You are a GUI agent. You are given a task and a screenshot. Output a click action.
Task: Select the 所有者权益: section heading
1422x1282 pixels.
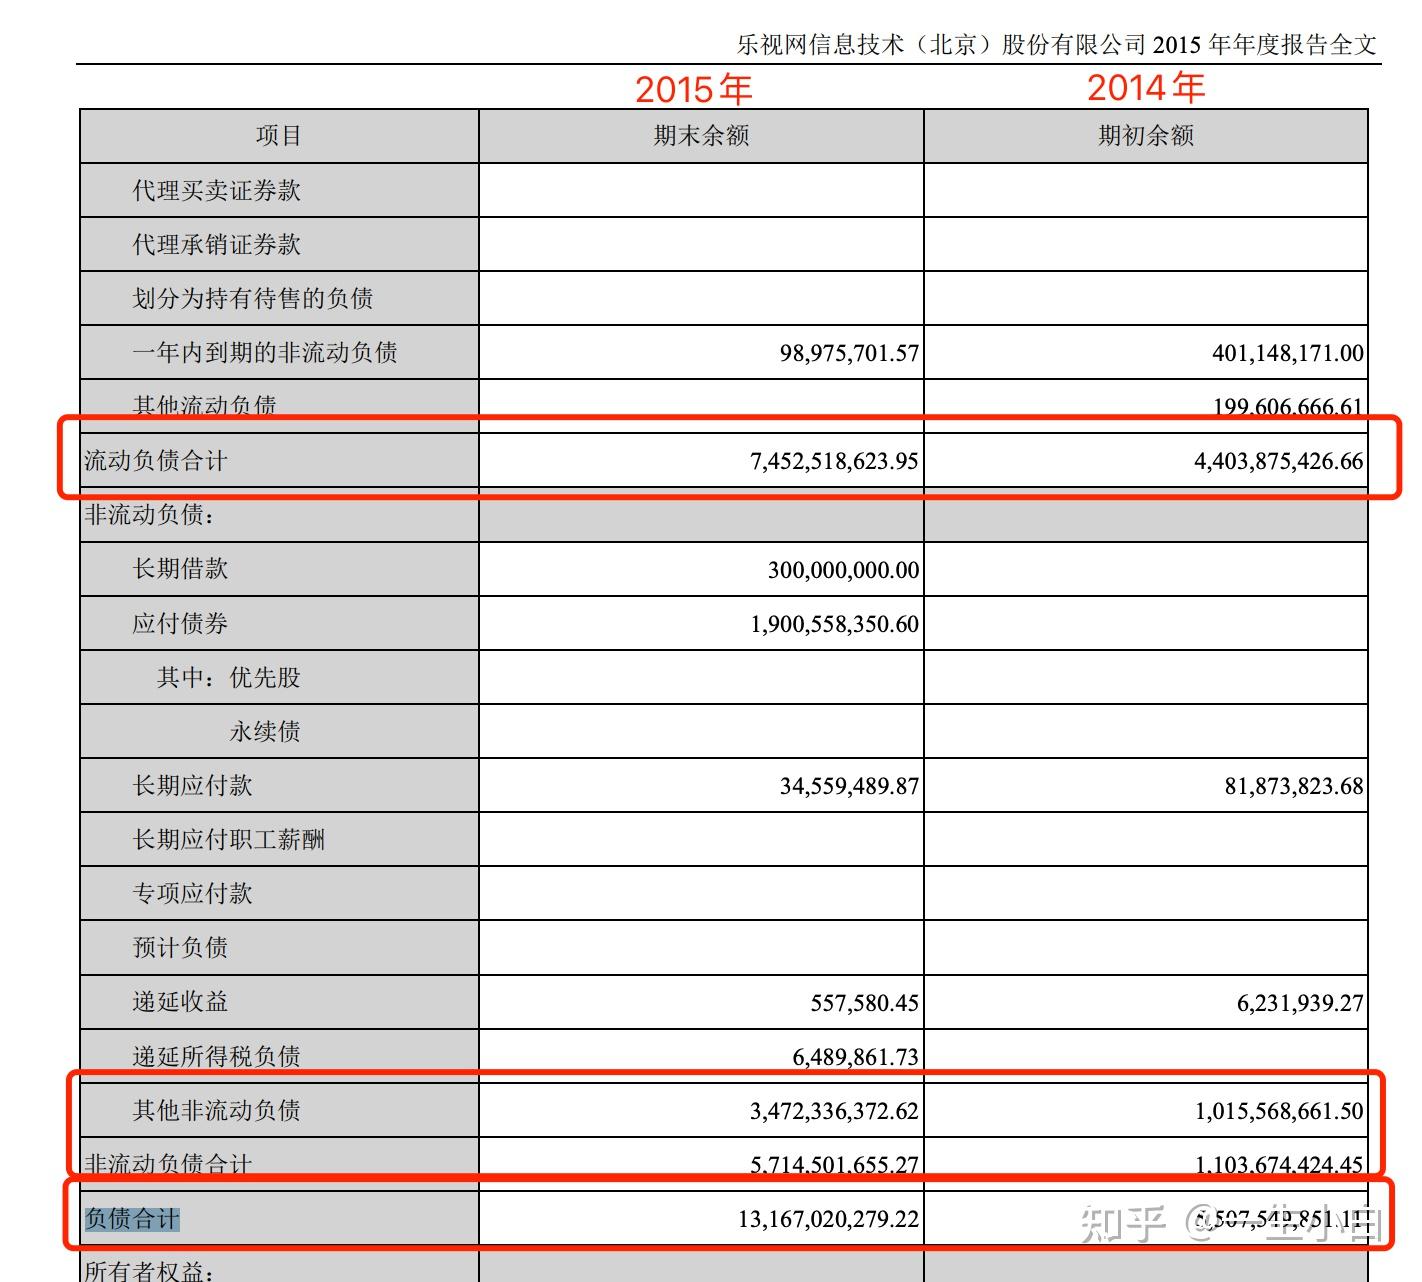coord(150,1271)
